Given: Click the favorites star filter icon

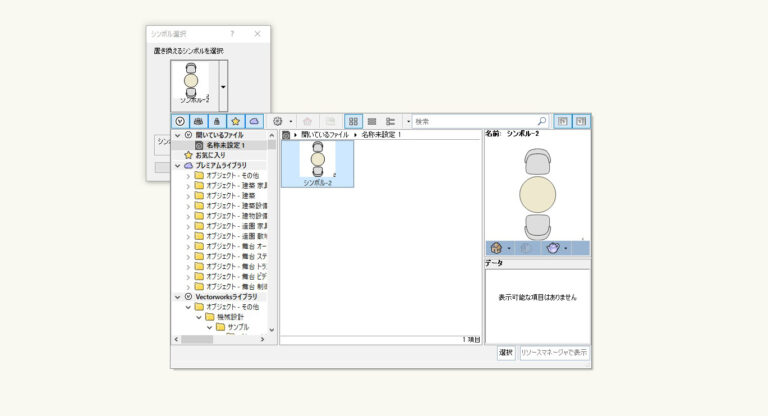Looking at the screenshot, I should point(236,121).
